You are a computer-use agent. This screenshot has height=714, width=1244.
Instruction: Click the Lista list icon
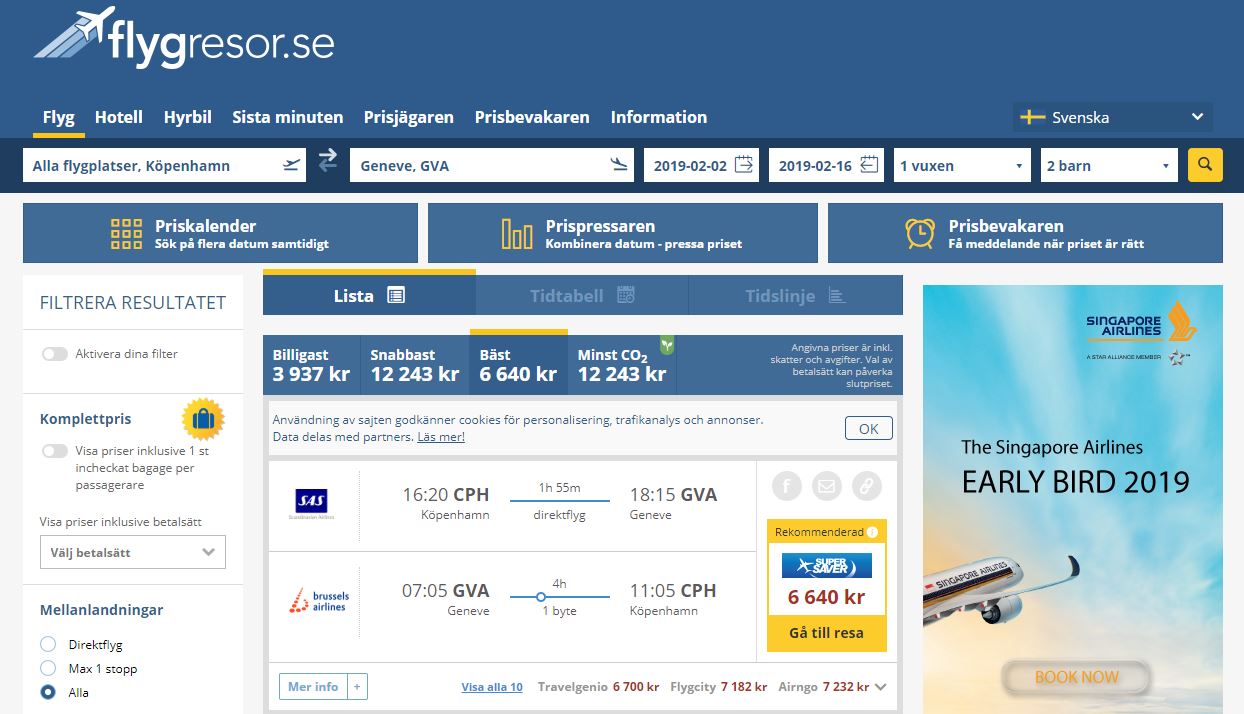point(395,295)
